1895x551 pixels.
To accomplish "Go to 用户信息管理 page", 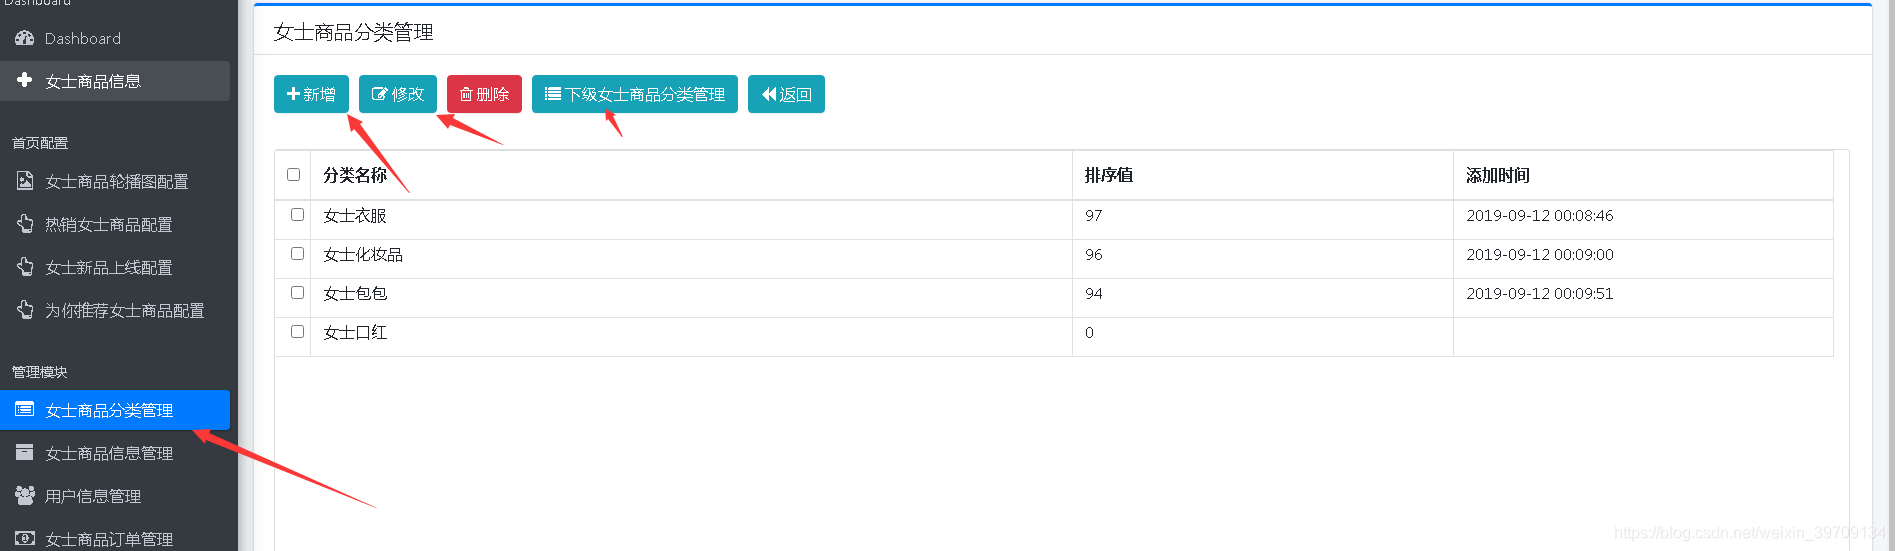I will [x=115, y=496].
